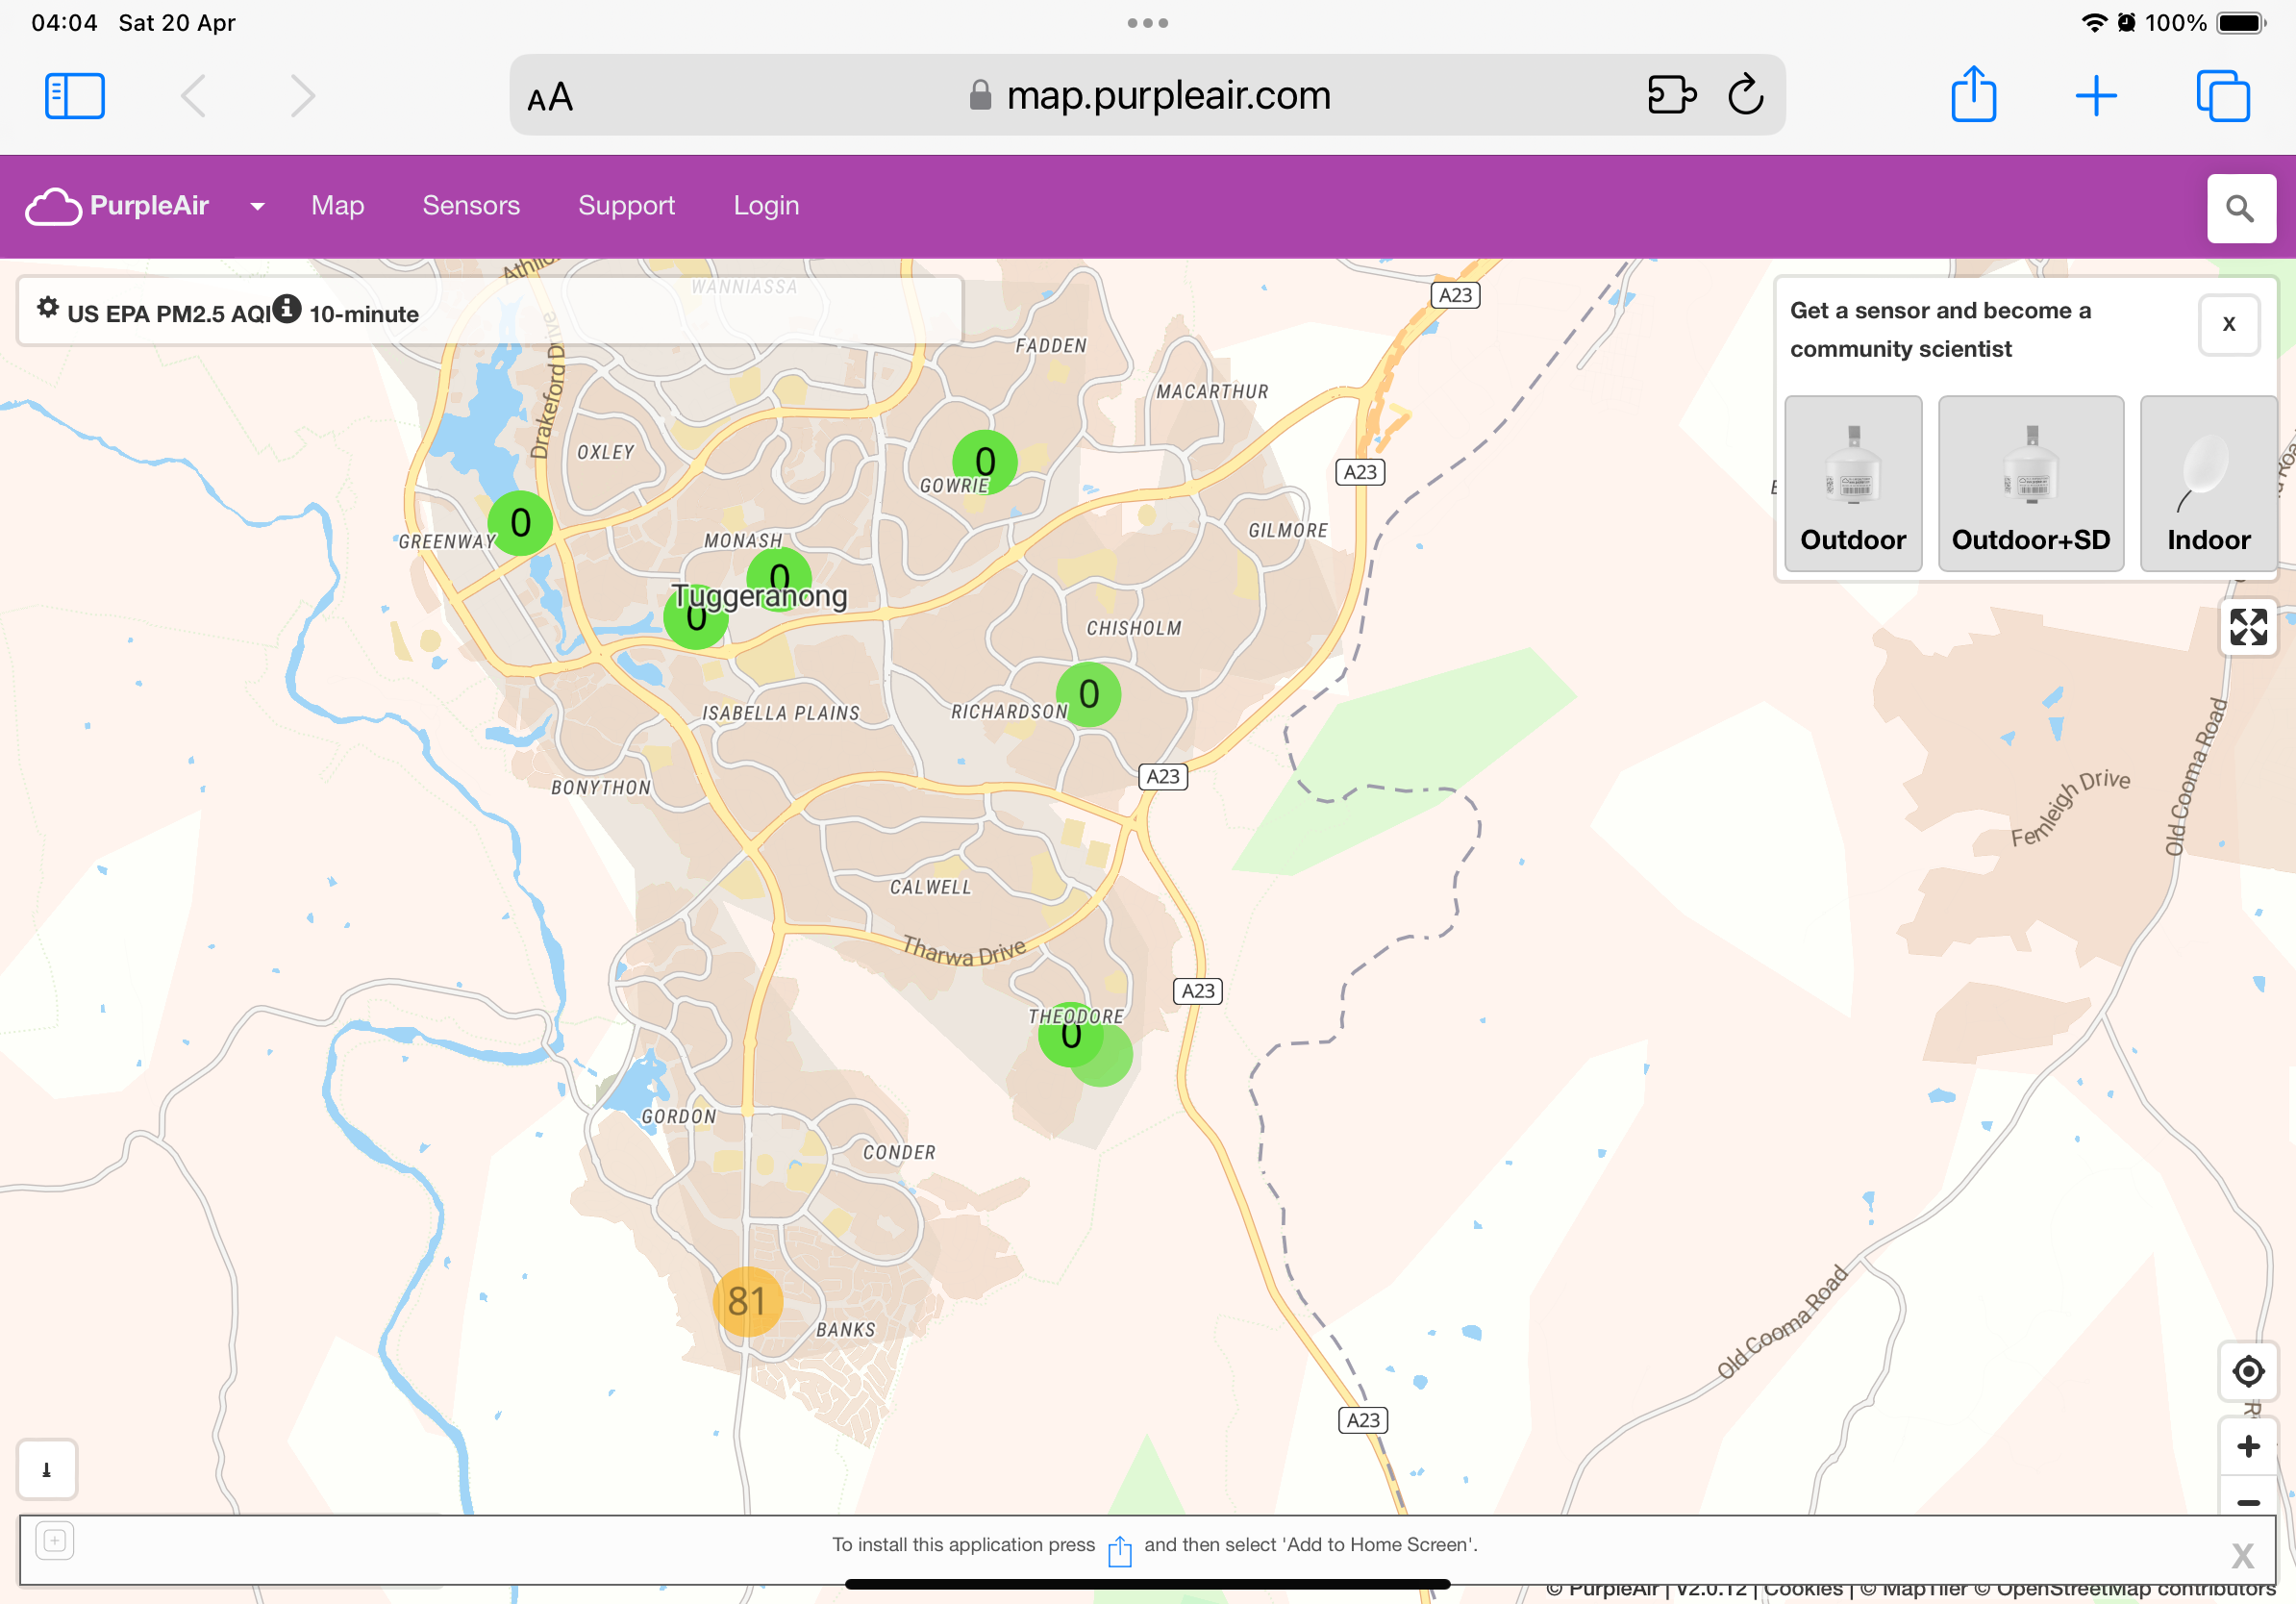This screenshot has height=1604, width=2296.
Task: Open the AA reader view menu
Action: point(550,97)
